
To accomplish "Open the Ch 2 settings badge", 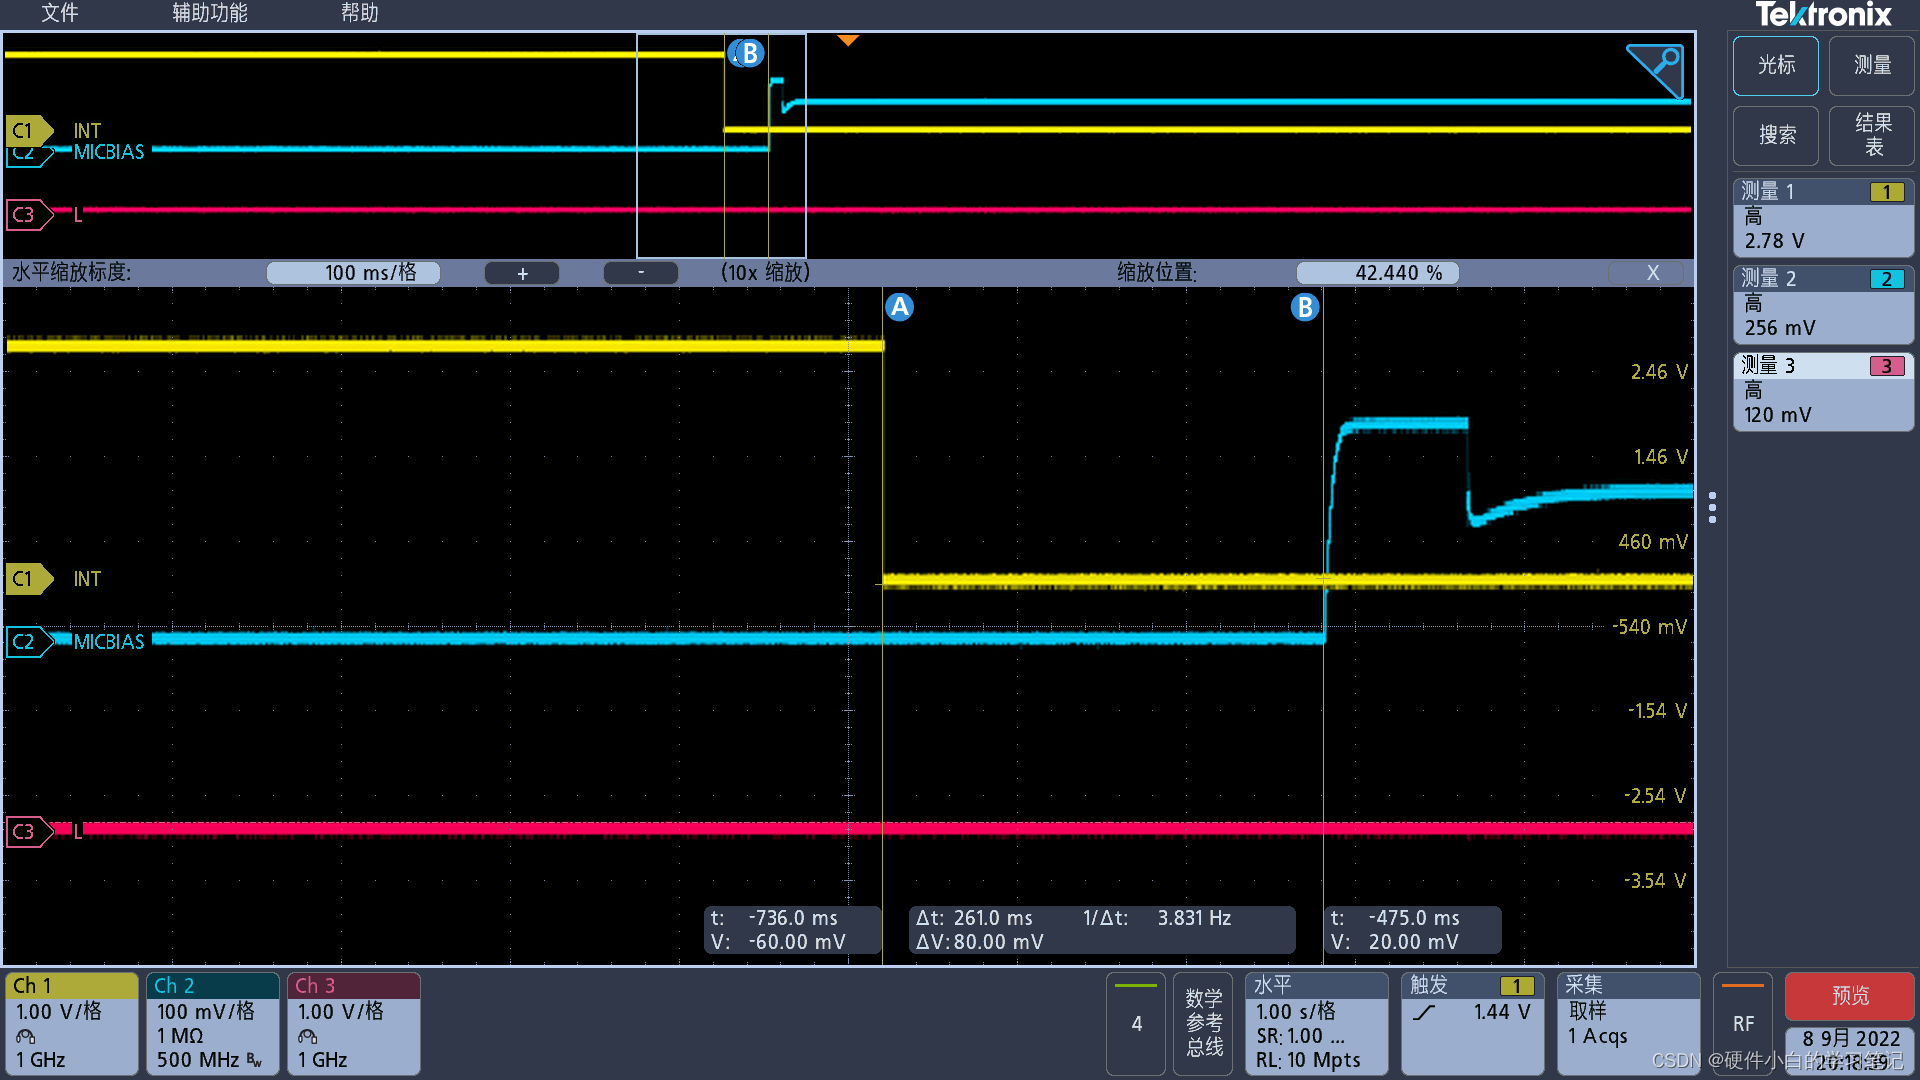I will [x=213, y=1023].
